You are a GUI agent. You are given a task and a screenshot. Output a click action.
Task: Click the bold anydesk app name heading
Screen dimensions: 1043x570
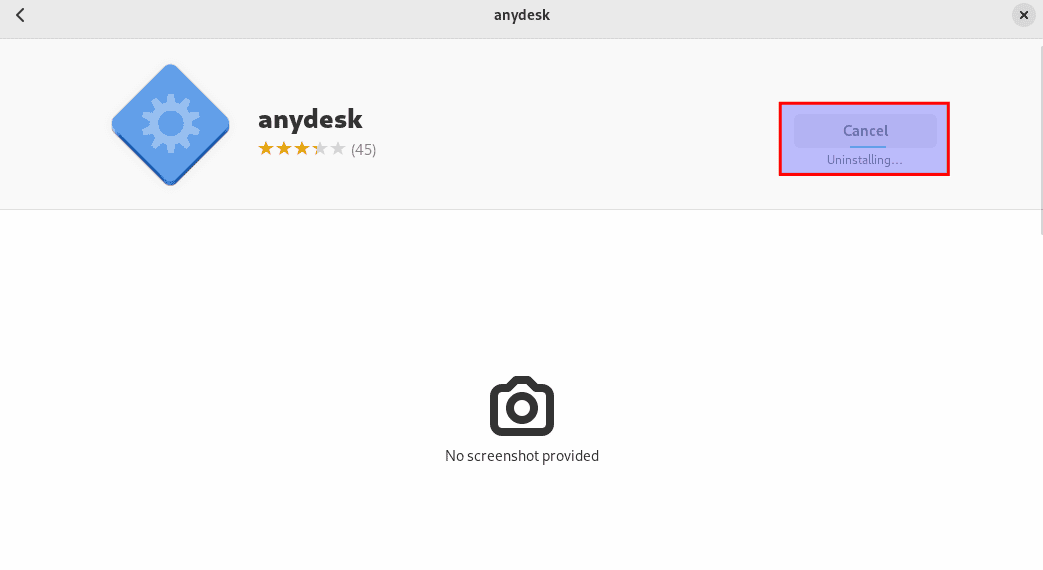click(310, 120)
